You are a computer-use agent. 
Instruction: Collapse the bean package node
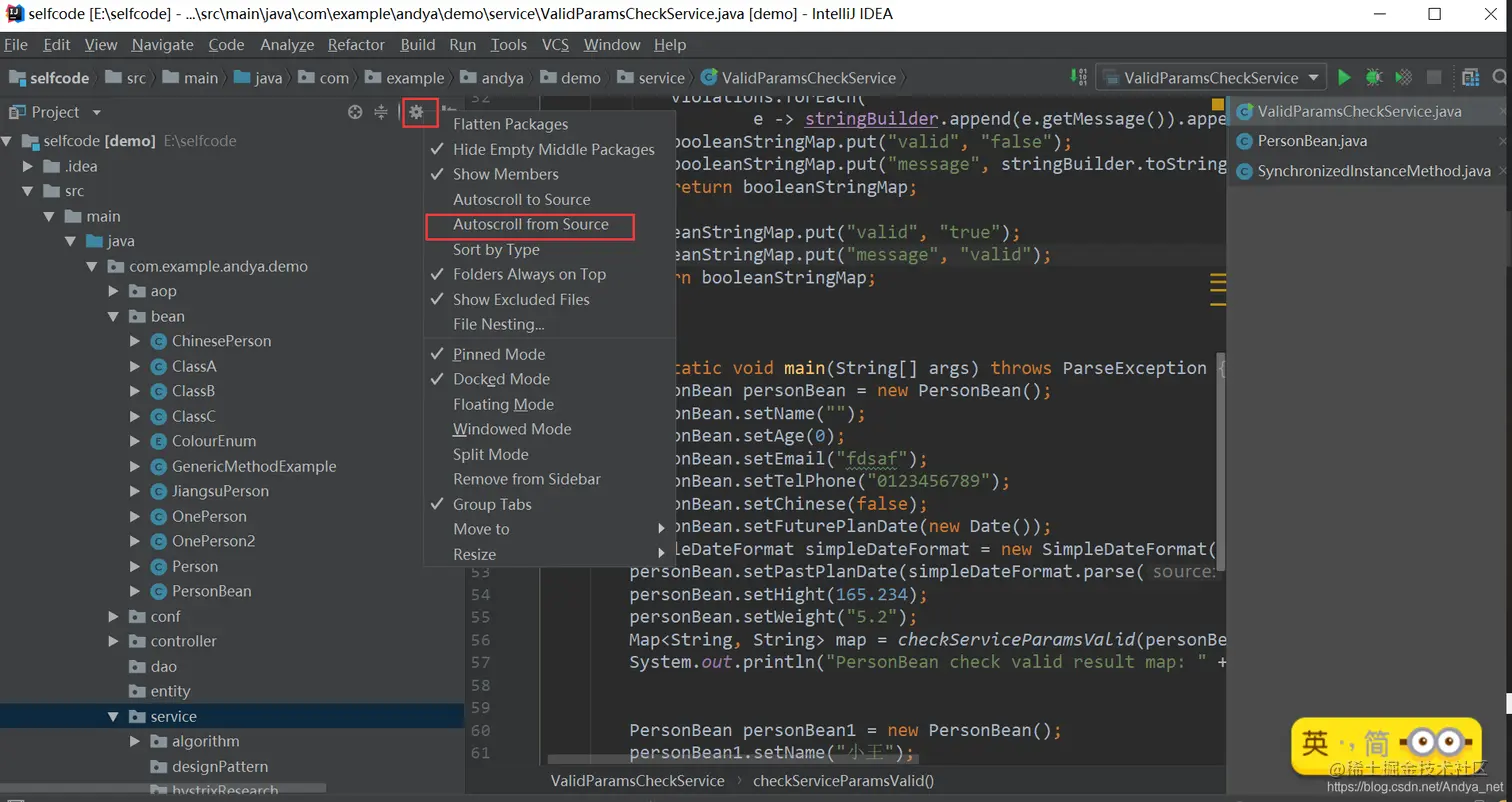click(x=113, y=316)
